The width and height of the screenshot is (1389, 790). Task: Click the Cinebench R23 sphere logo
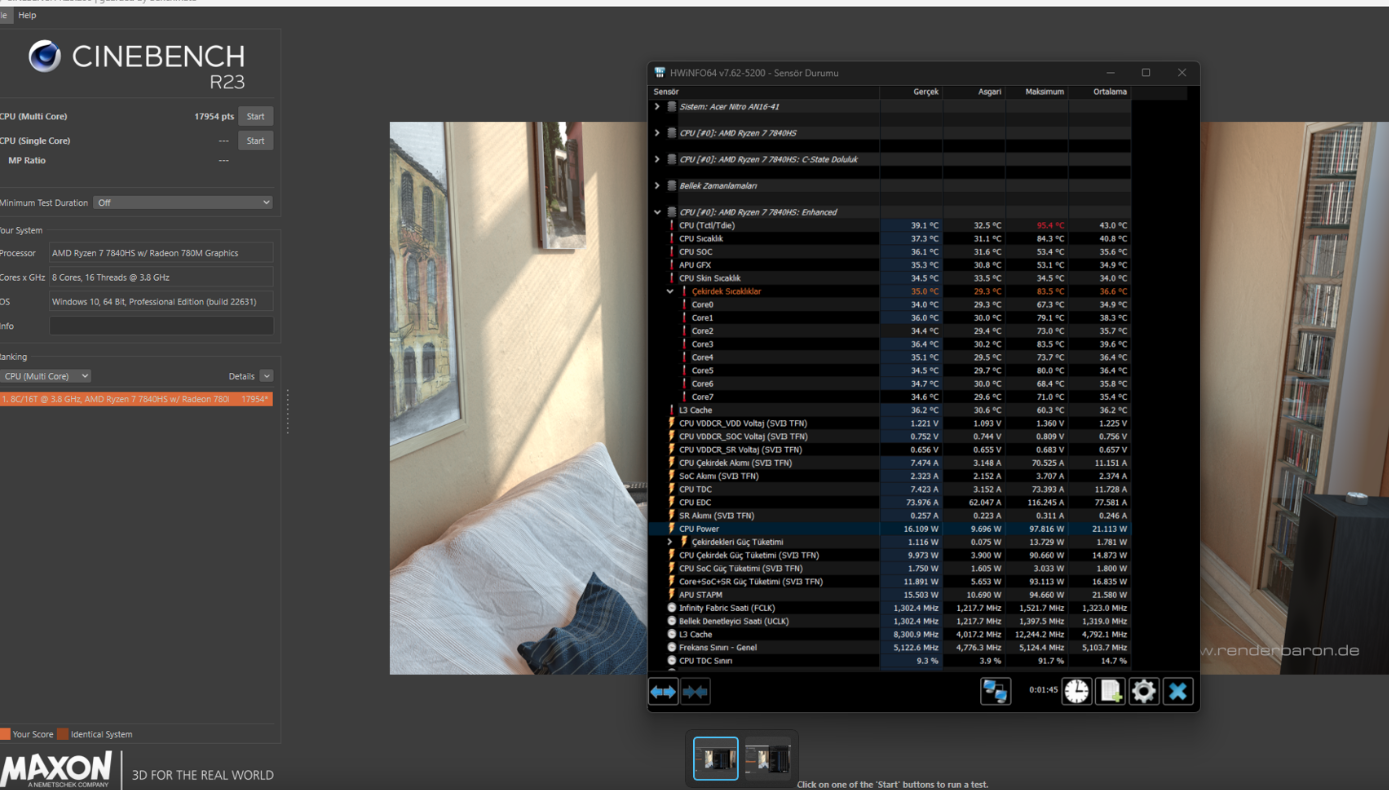tap(44, 56)
